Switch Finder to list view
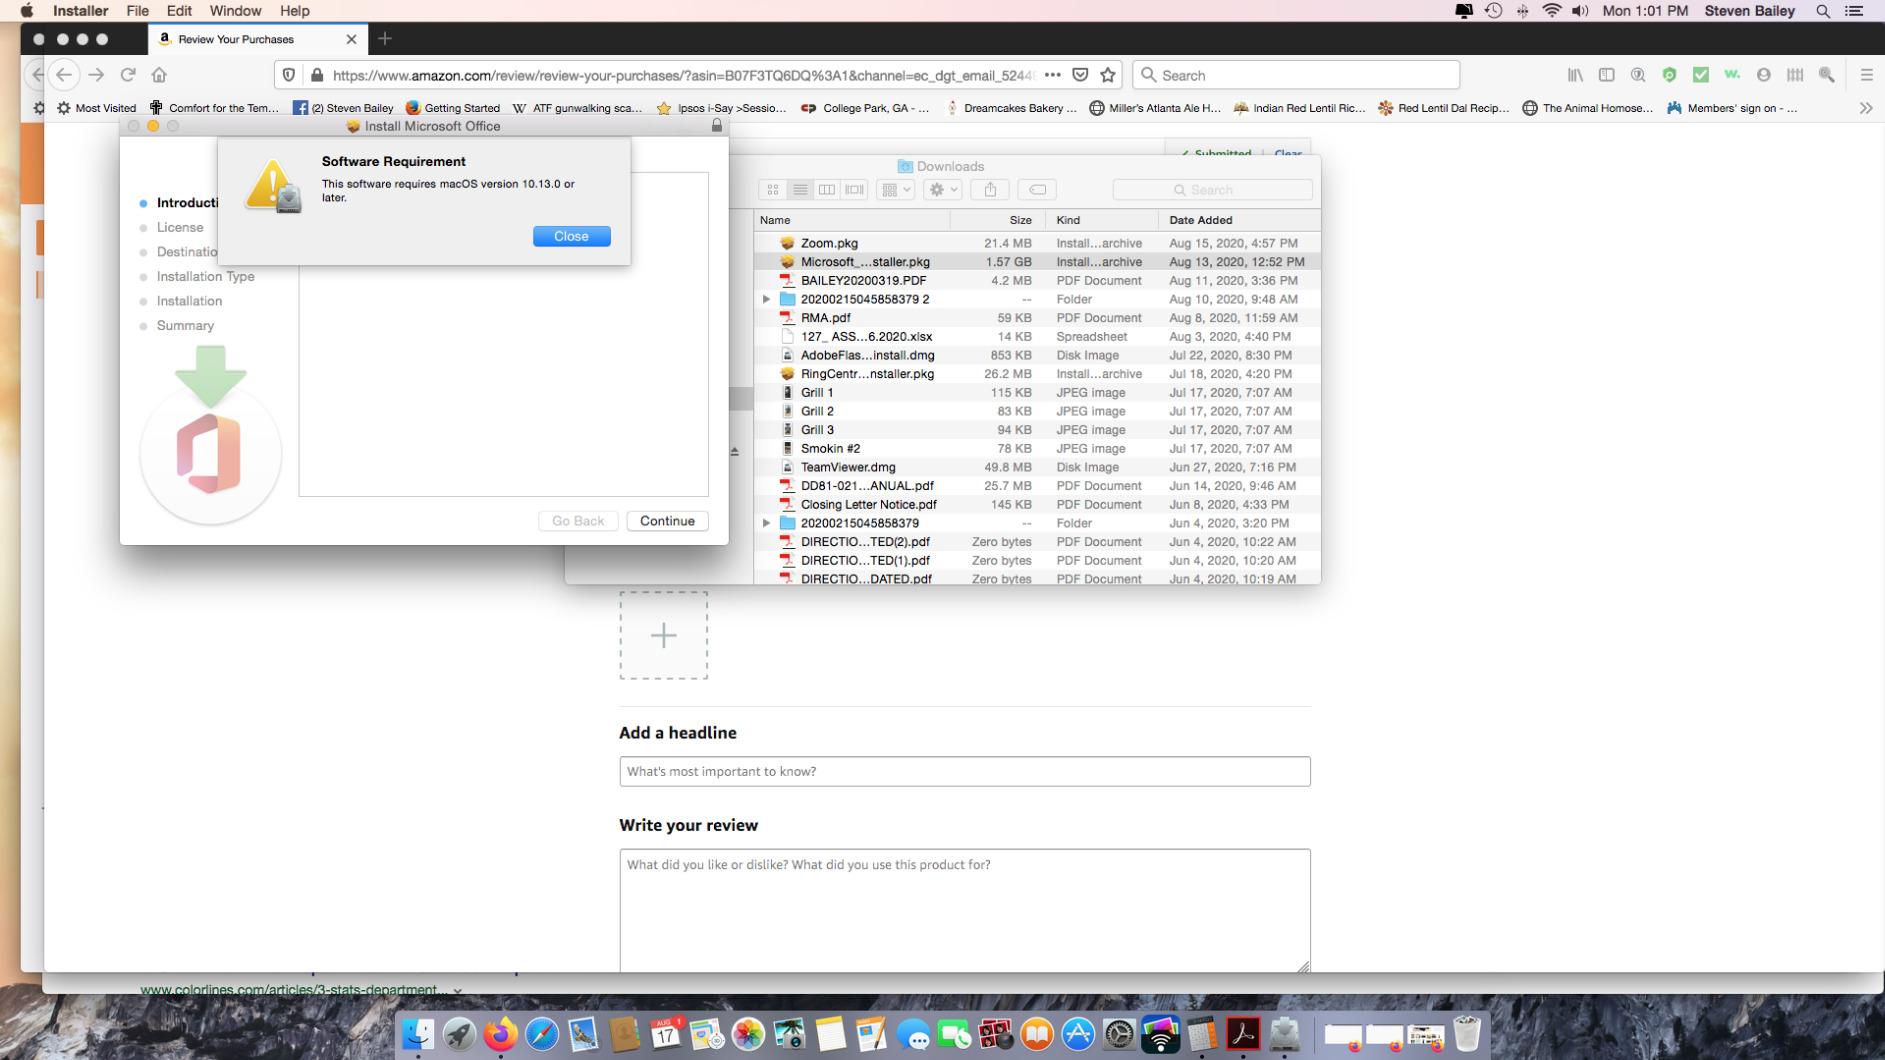The image size is (1885, 1060). point(800,190)
